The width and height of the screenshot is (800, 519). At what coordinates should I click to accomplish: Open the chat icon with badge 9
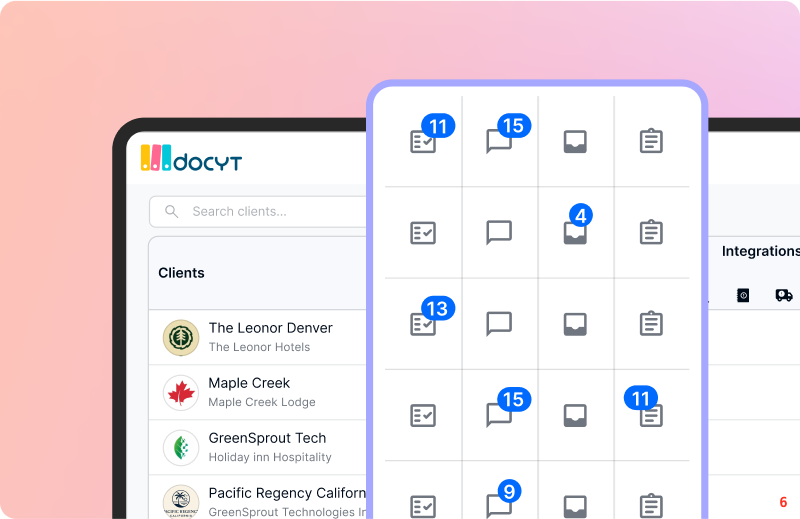[x=499, y=506]
